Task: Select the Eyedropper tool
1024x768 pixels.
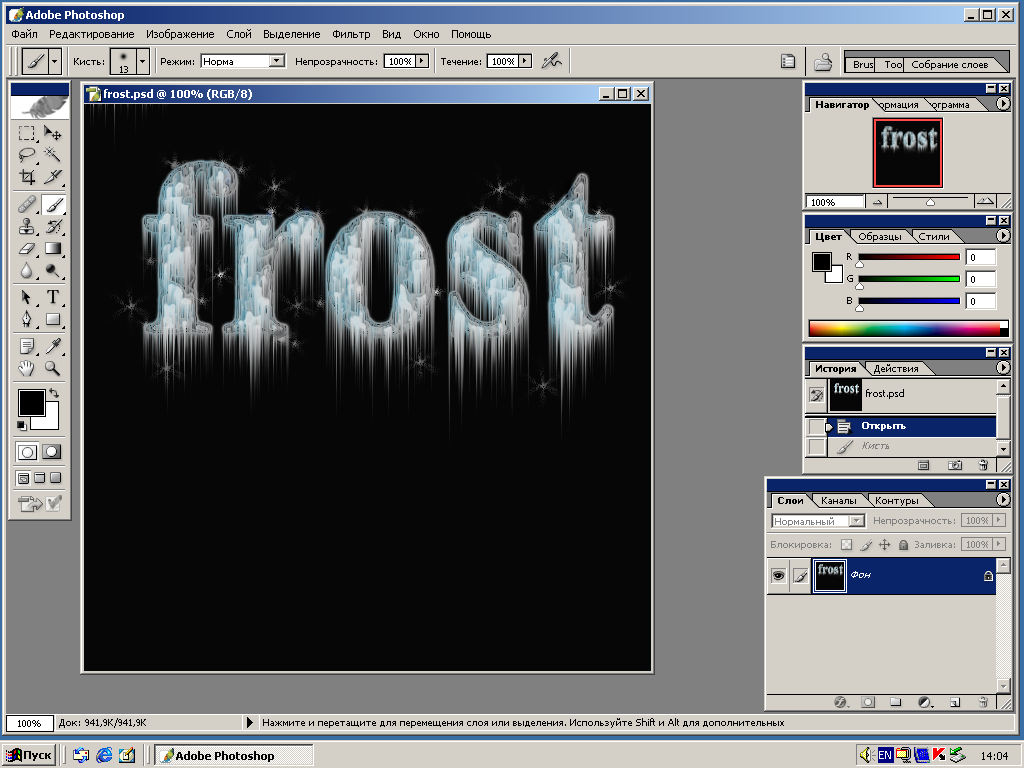Action: point(53,346)
